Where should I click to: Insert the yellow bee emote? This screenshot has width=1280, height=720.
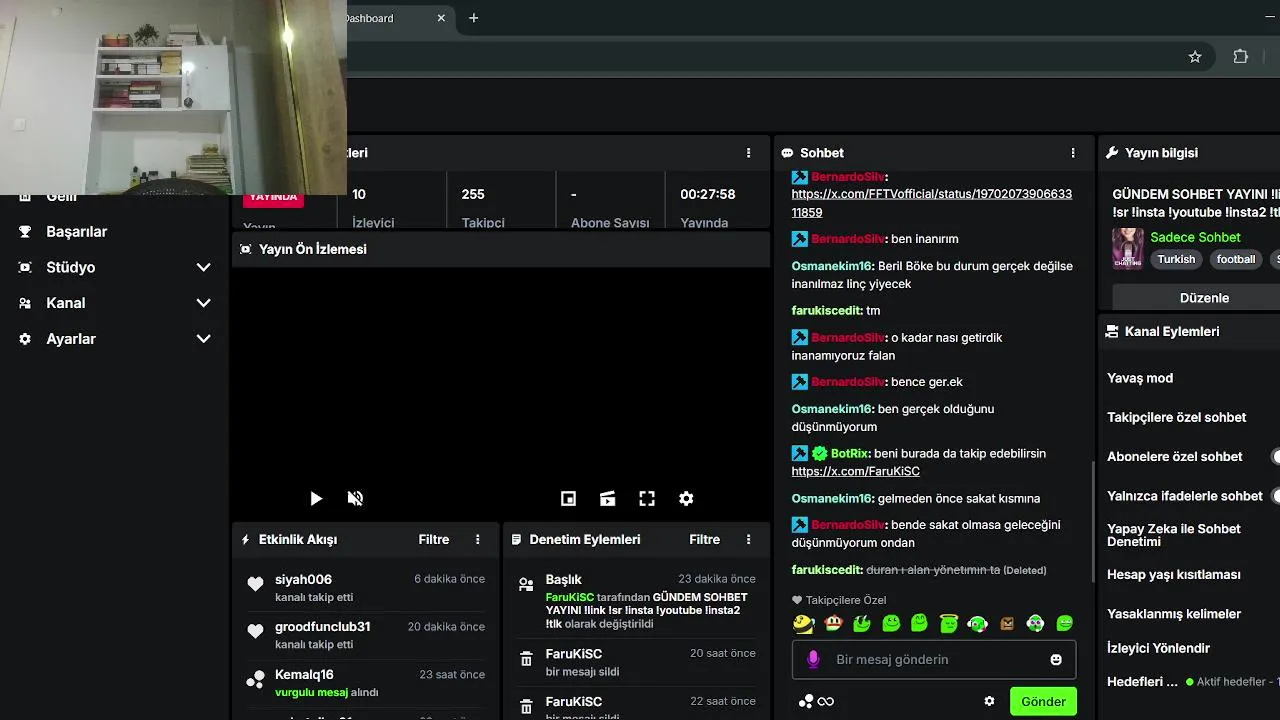(803, 623)
